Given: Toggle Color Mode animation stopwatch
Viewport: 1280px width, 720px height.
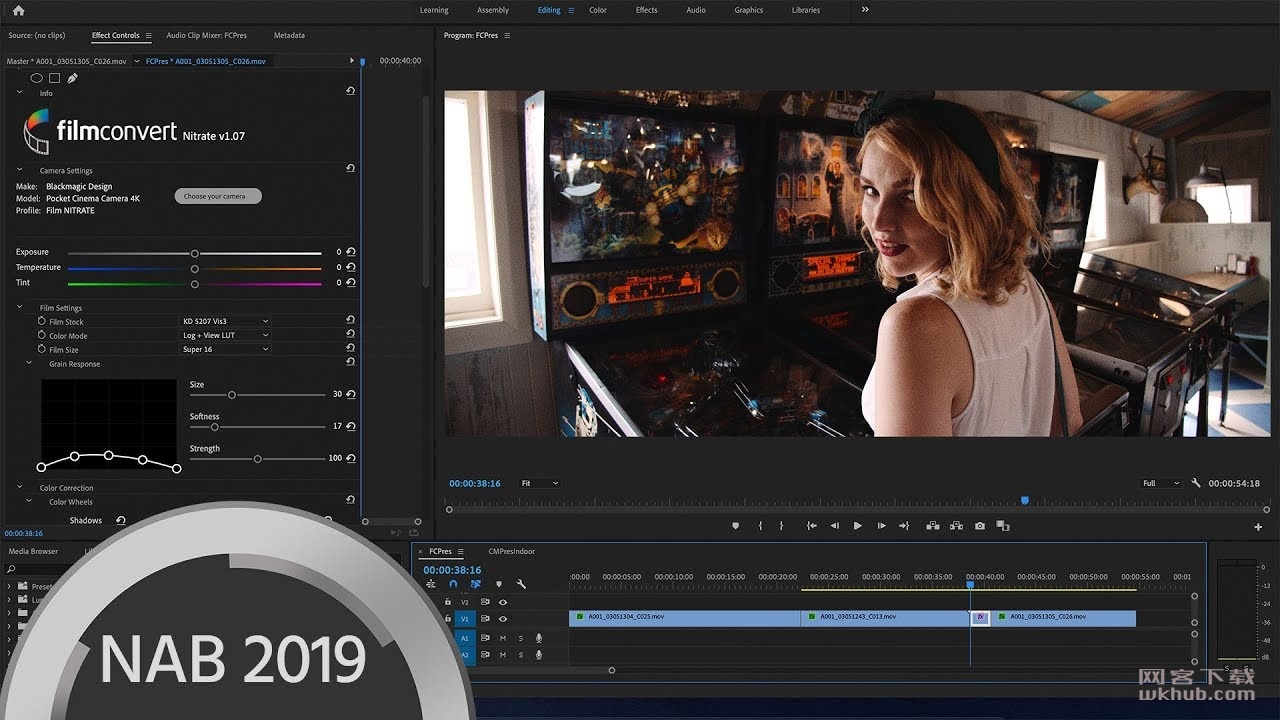Looking at the screenshot, I should pos(41,335).
